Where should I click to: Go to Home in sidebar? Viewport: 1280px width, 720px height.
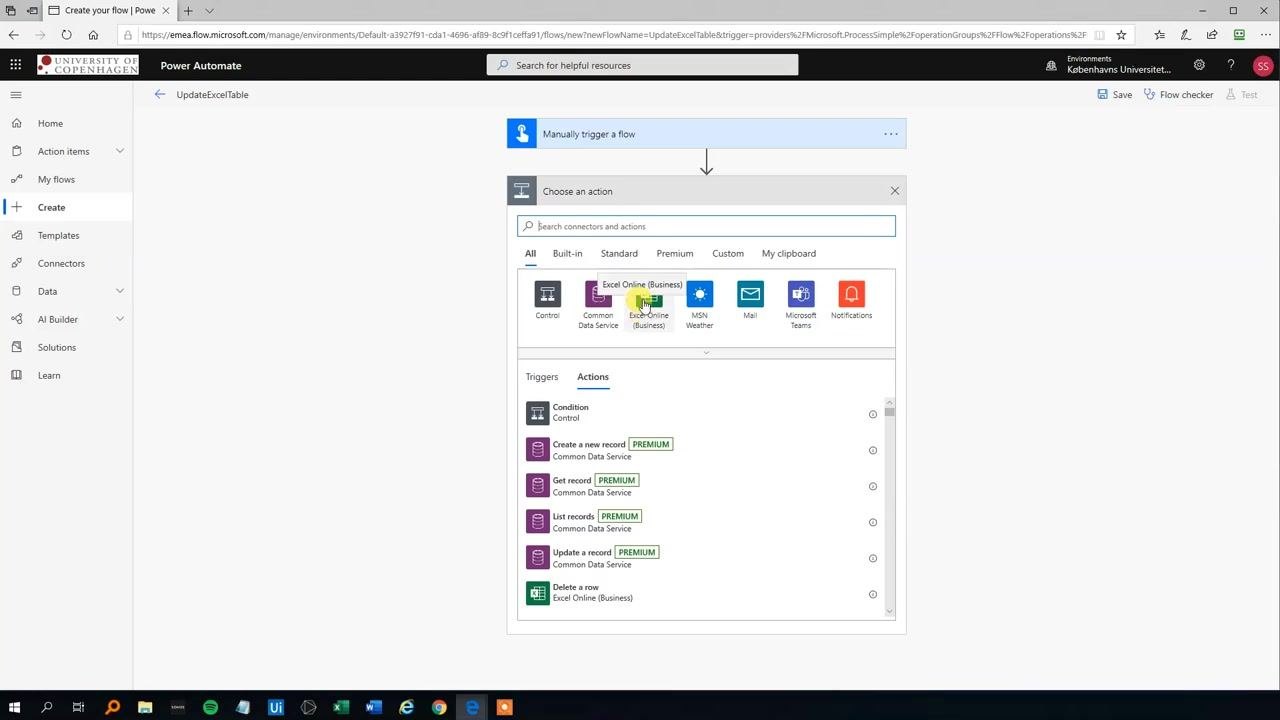pyautogui.click(x=50, y=123)
